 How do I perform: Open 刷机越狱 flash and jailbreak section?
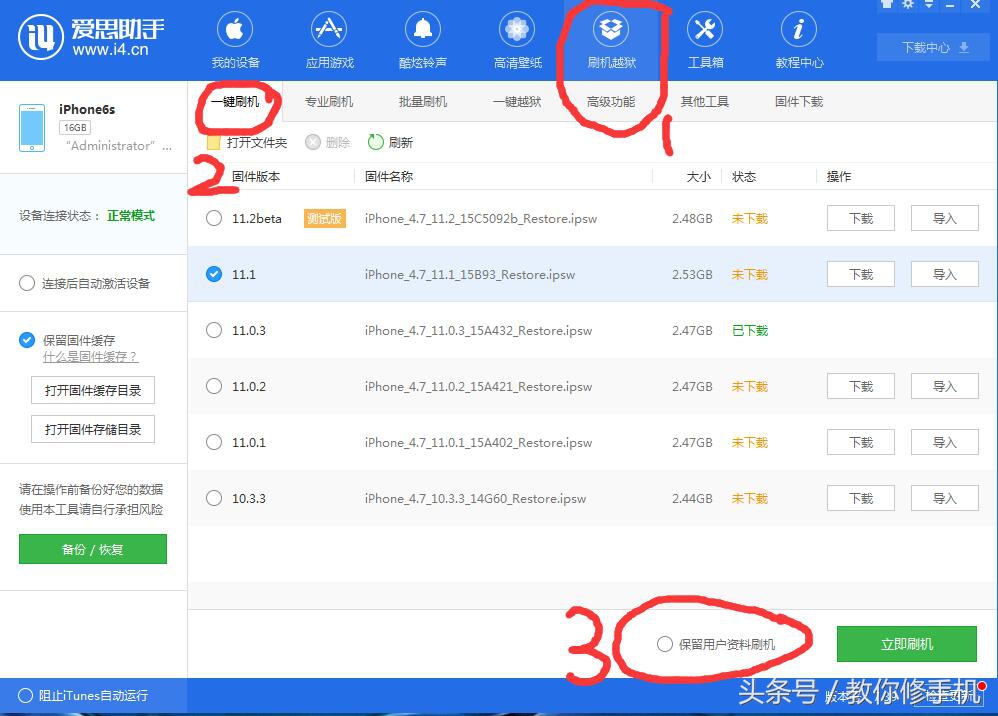(x=611, y=41)
